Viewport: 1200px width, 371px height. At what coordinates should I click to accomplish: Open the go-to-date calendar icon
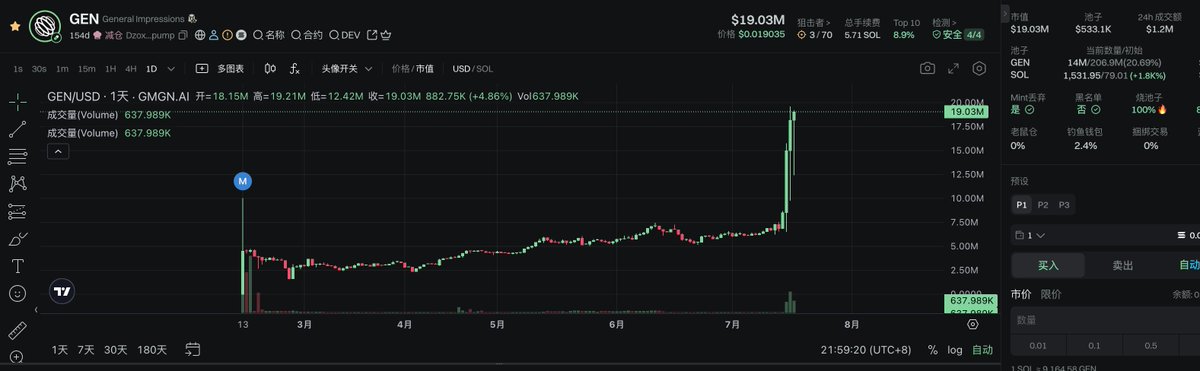pos(193,350)
